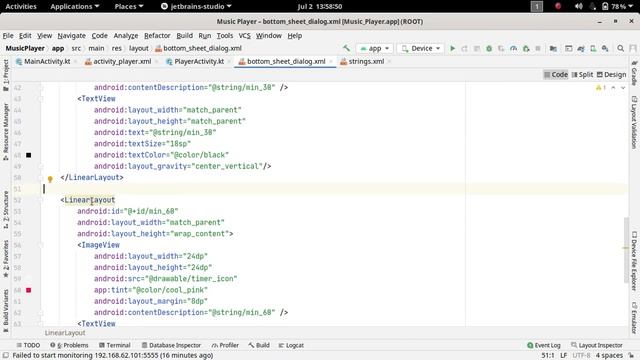
Task: Open the Resource Manager side panel
Action: (6, 131)
